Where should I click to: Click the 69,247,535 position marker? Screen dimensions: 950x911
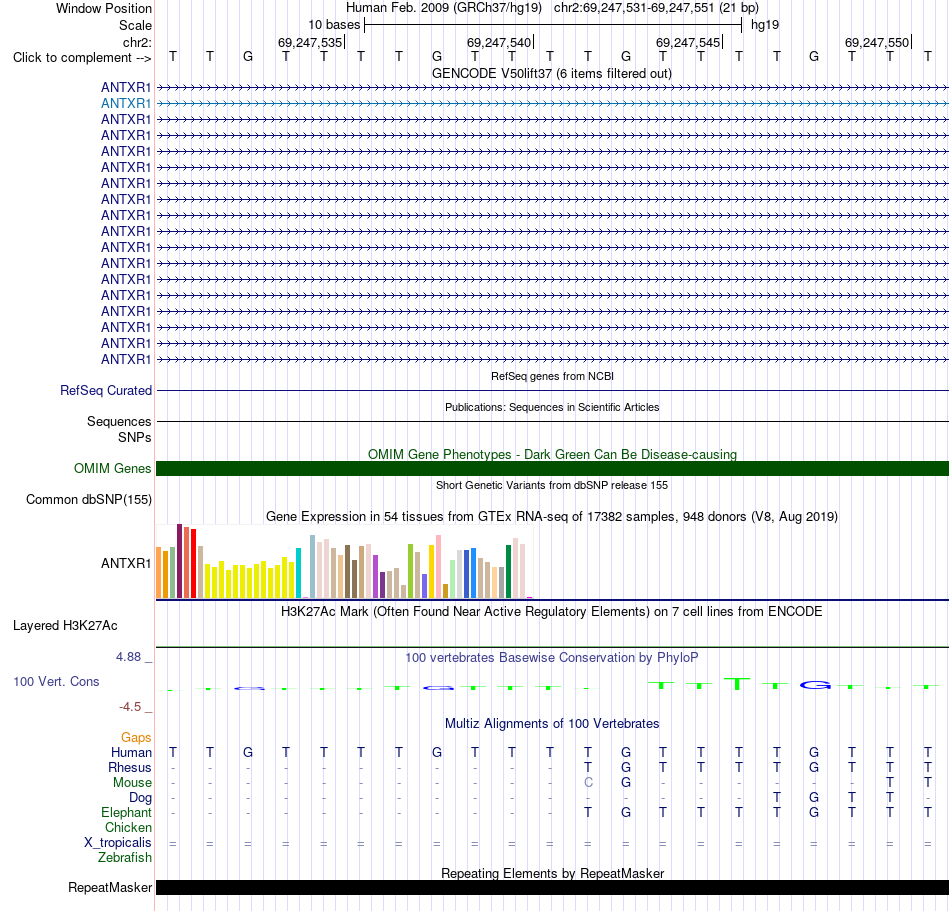(311, 42)
